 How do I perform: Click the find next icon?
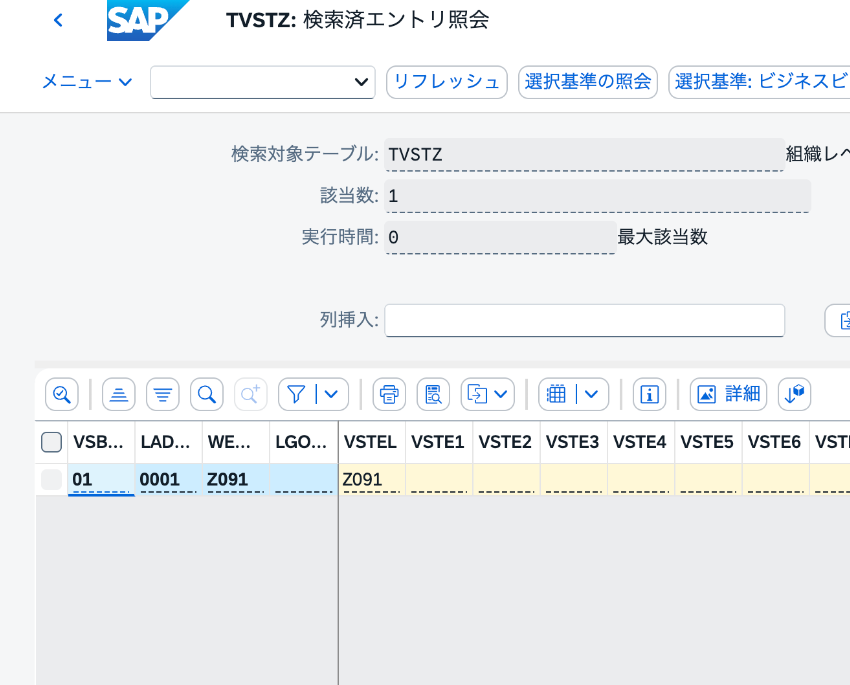[x=250, y=394]
